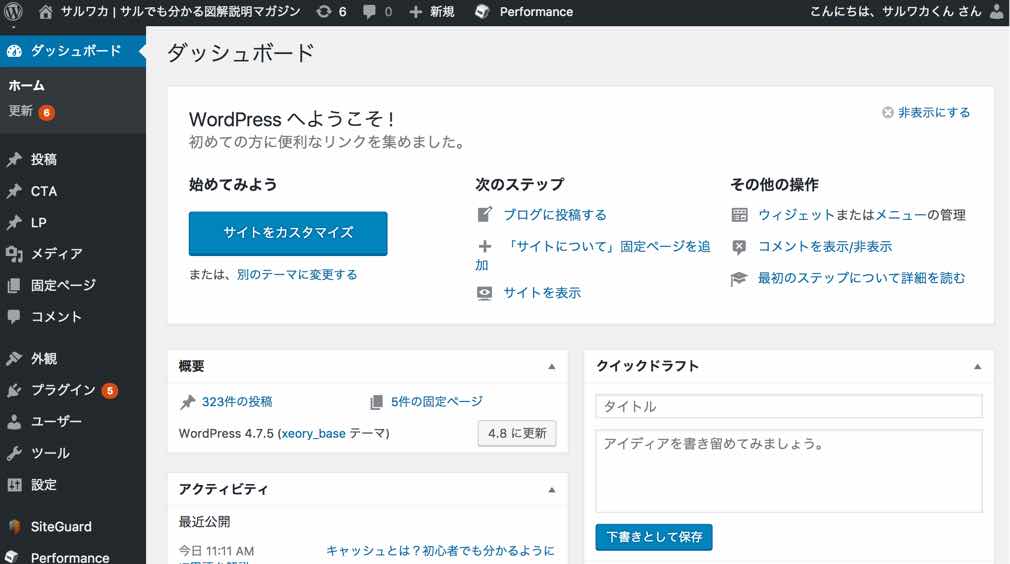Open 「サイトについて」固定ページを追加 link

607,247
